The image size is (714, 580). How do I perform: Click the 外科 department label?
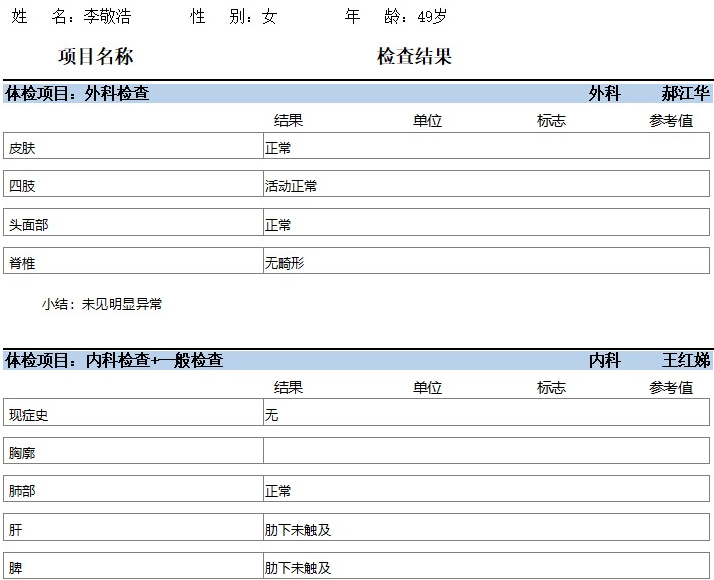pos(604,93)
